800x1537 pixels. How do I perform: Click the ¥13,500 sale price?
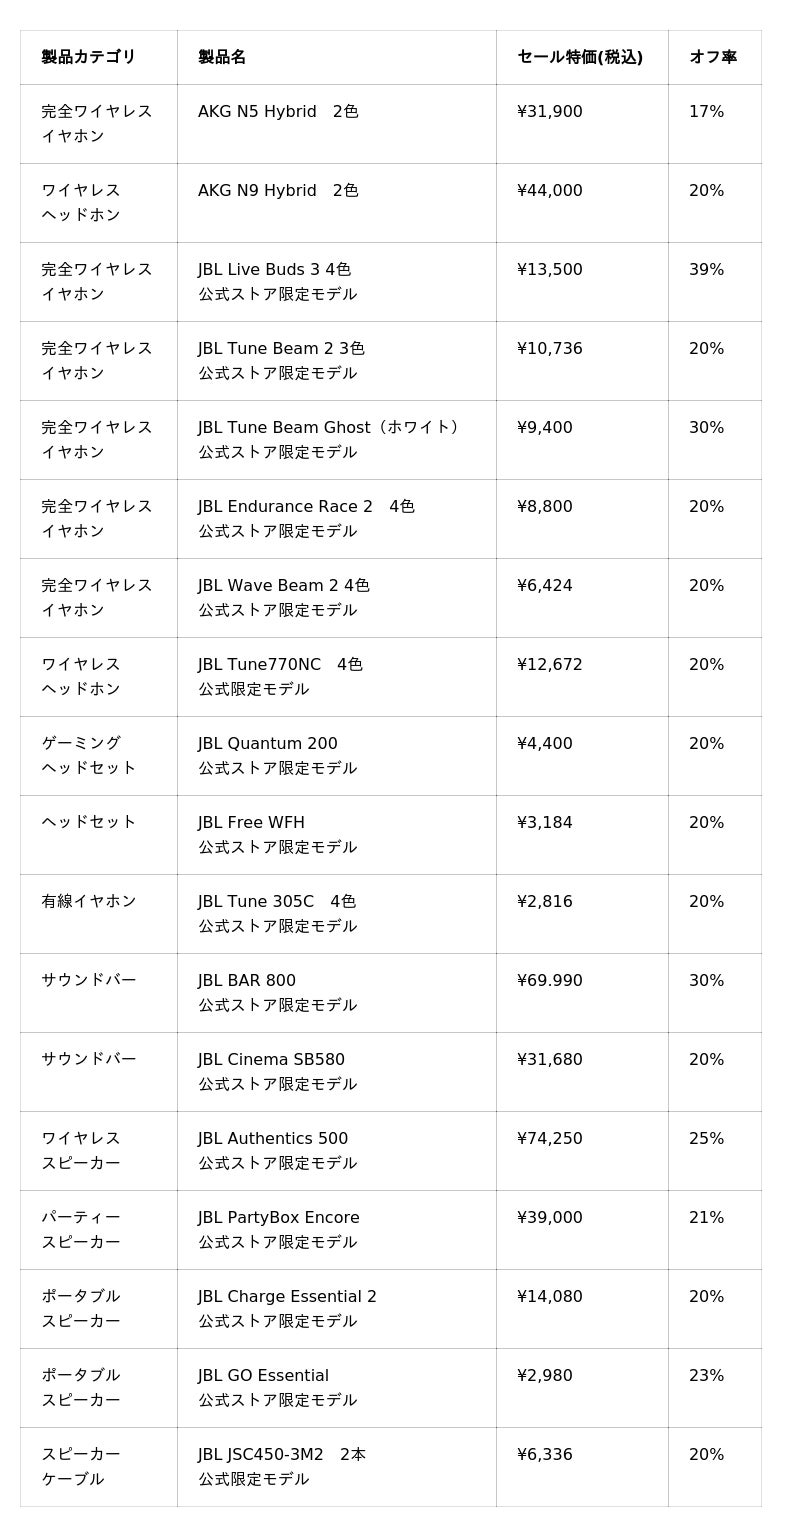coord(550,270)
